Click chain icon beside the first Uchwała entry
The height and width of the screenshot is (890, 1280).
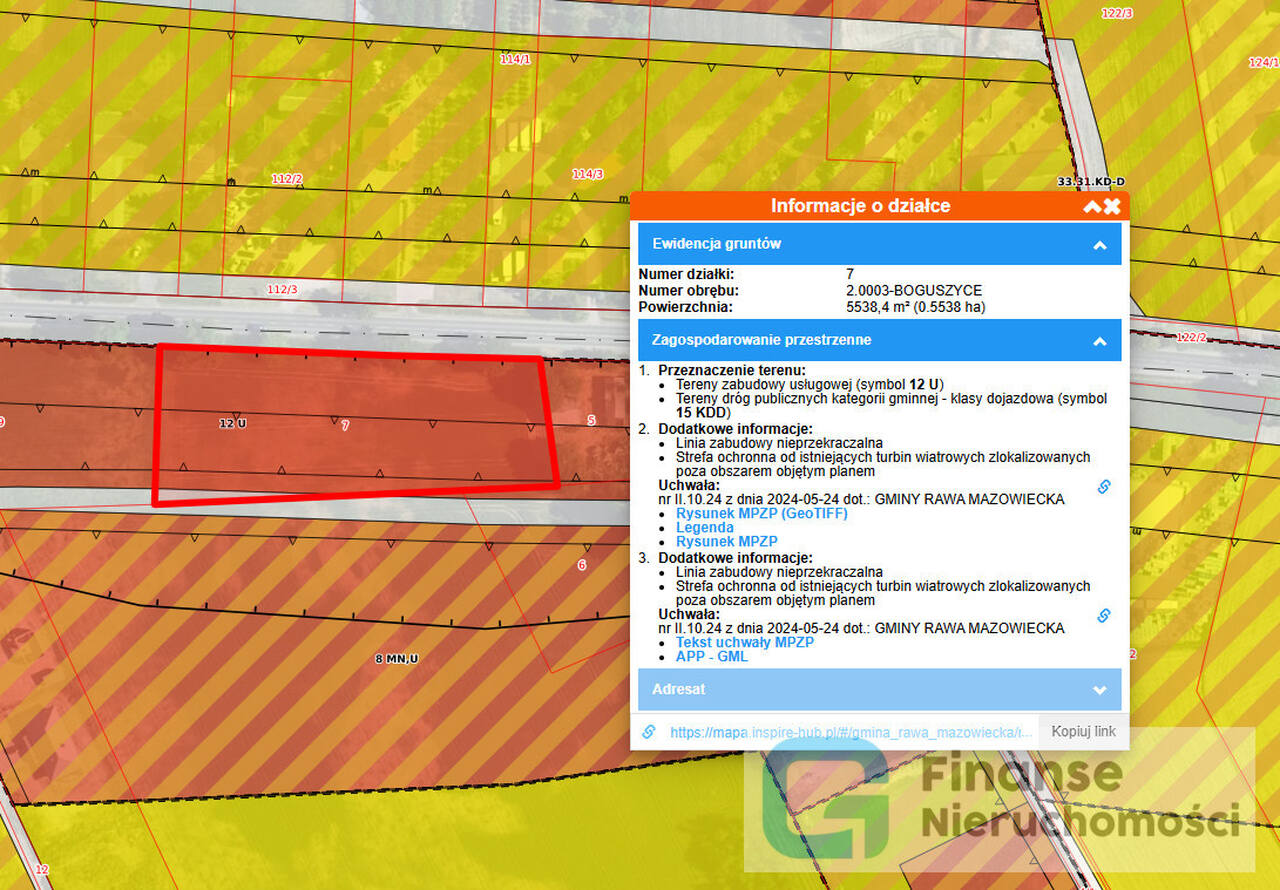coord(1104,487)
